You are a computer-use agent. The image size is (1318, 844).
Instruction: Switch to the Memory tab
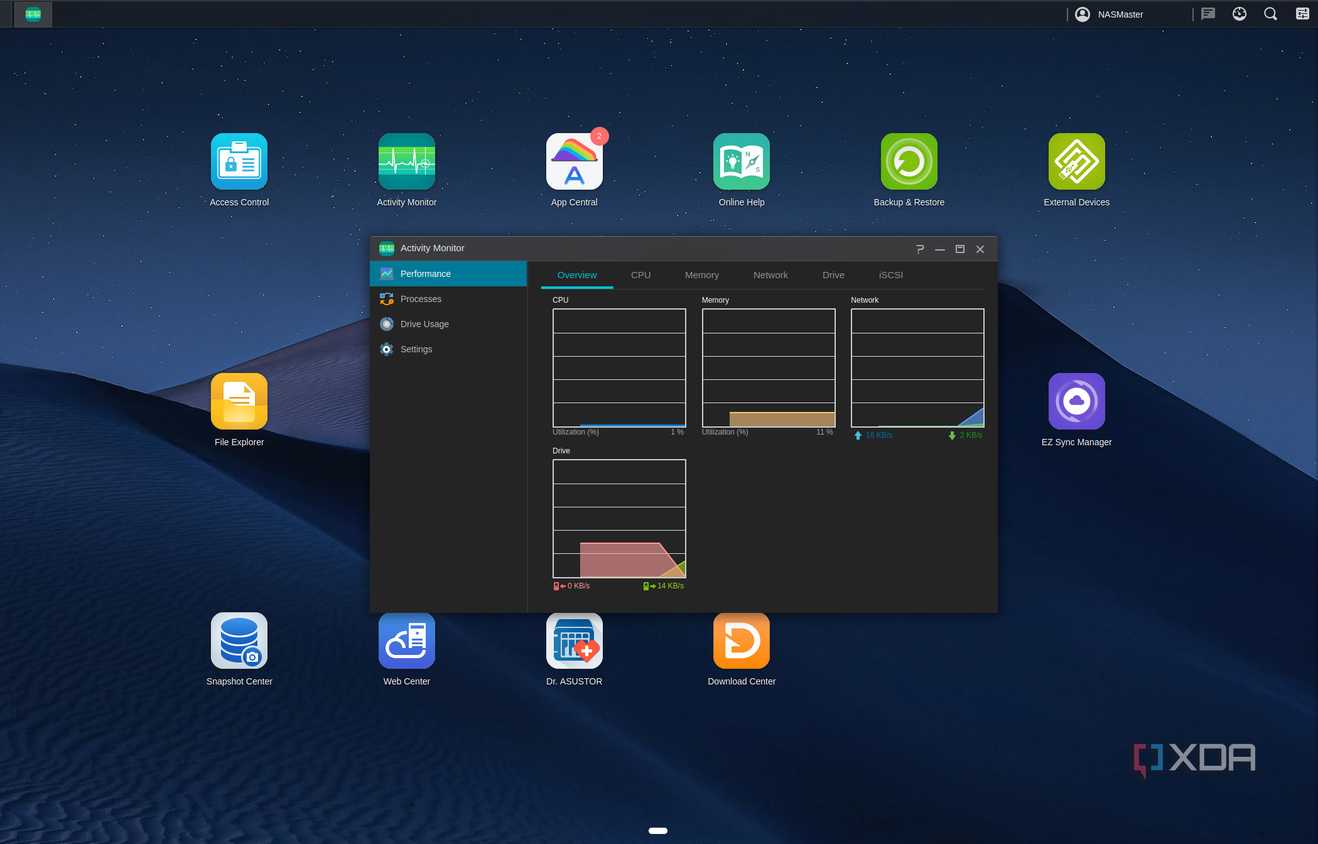pos(702,275)
